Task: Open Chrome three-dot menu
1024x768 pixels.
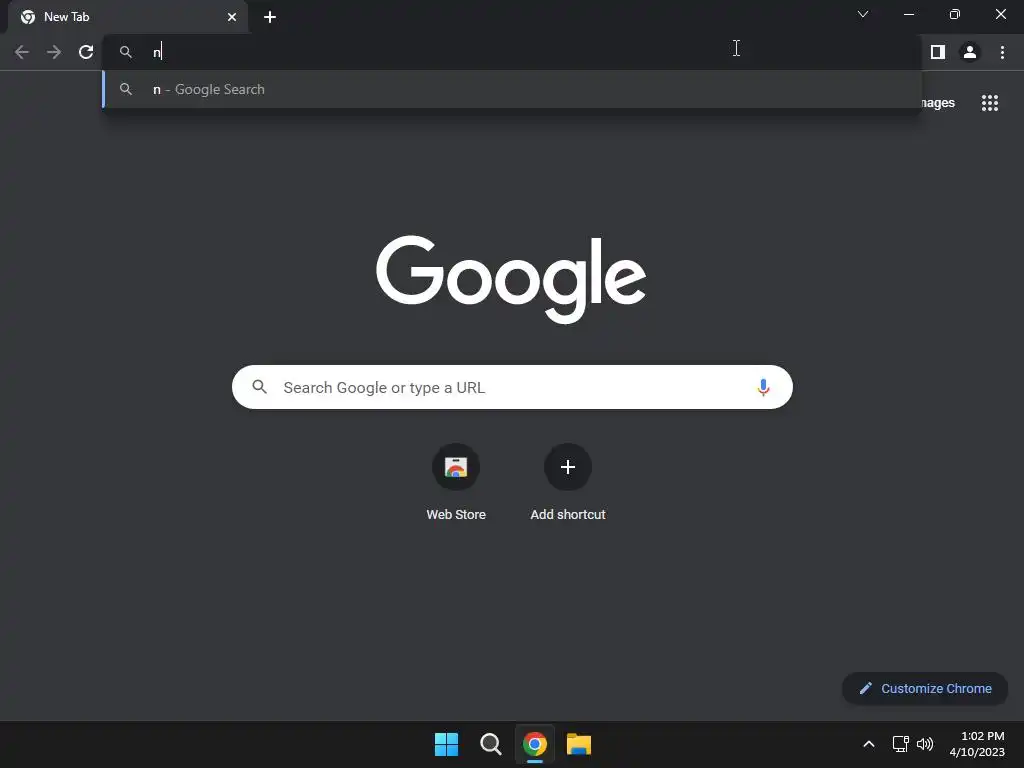Action: point(1002,52)
